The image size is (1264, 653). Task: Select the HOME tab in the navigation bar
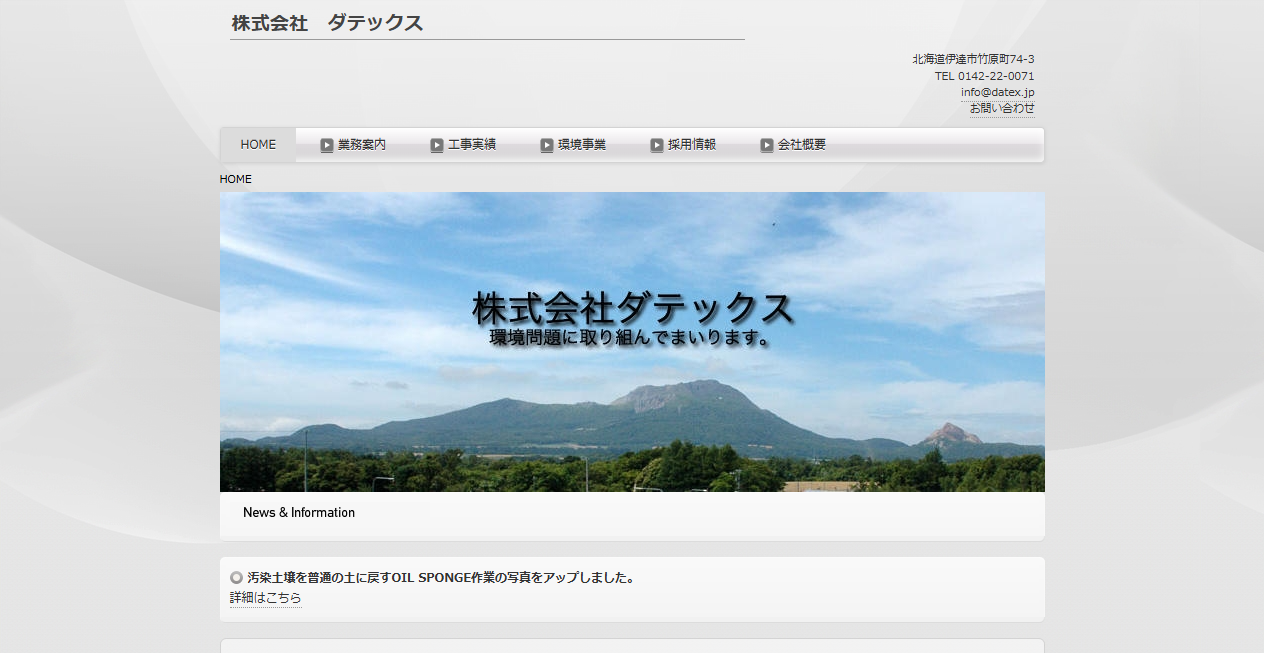point(257,144)
